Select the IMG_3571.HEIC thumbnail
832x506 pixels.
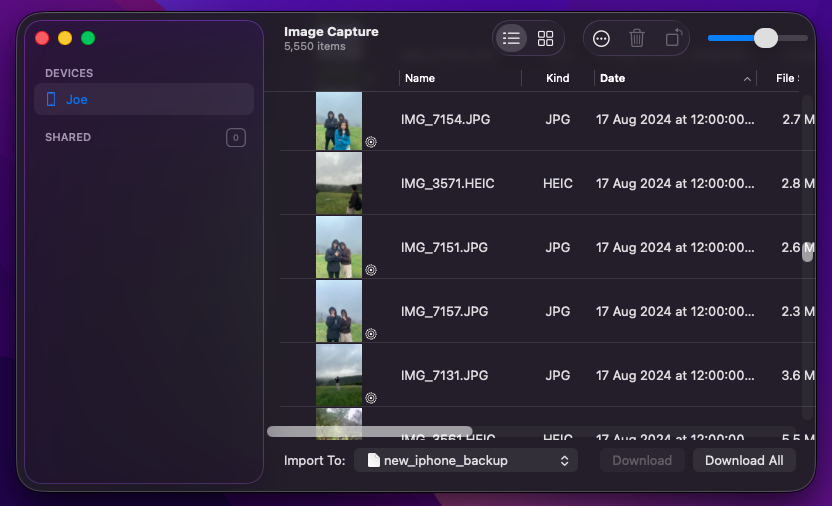pyautogui.click(x=339, y=184)
